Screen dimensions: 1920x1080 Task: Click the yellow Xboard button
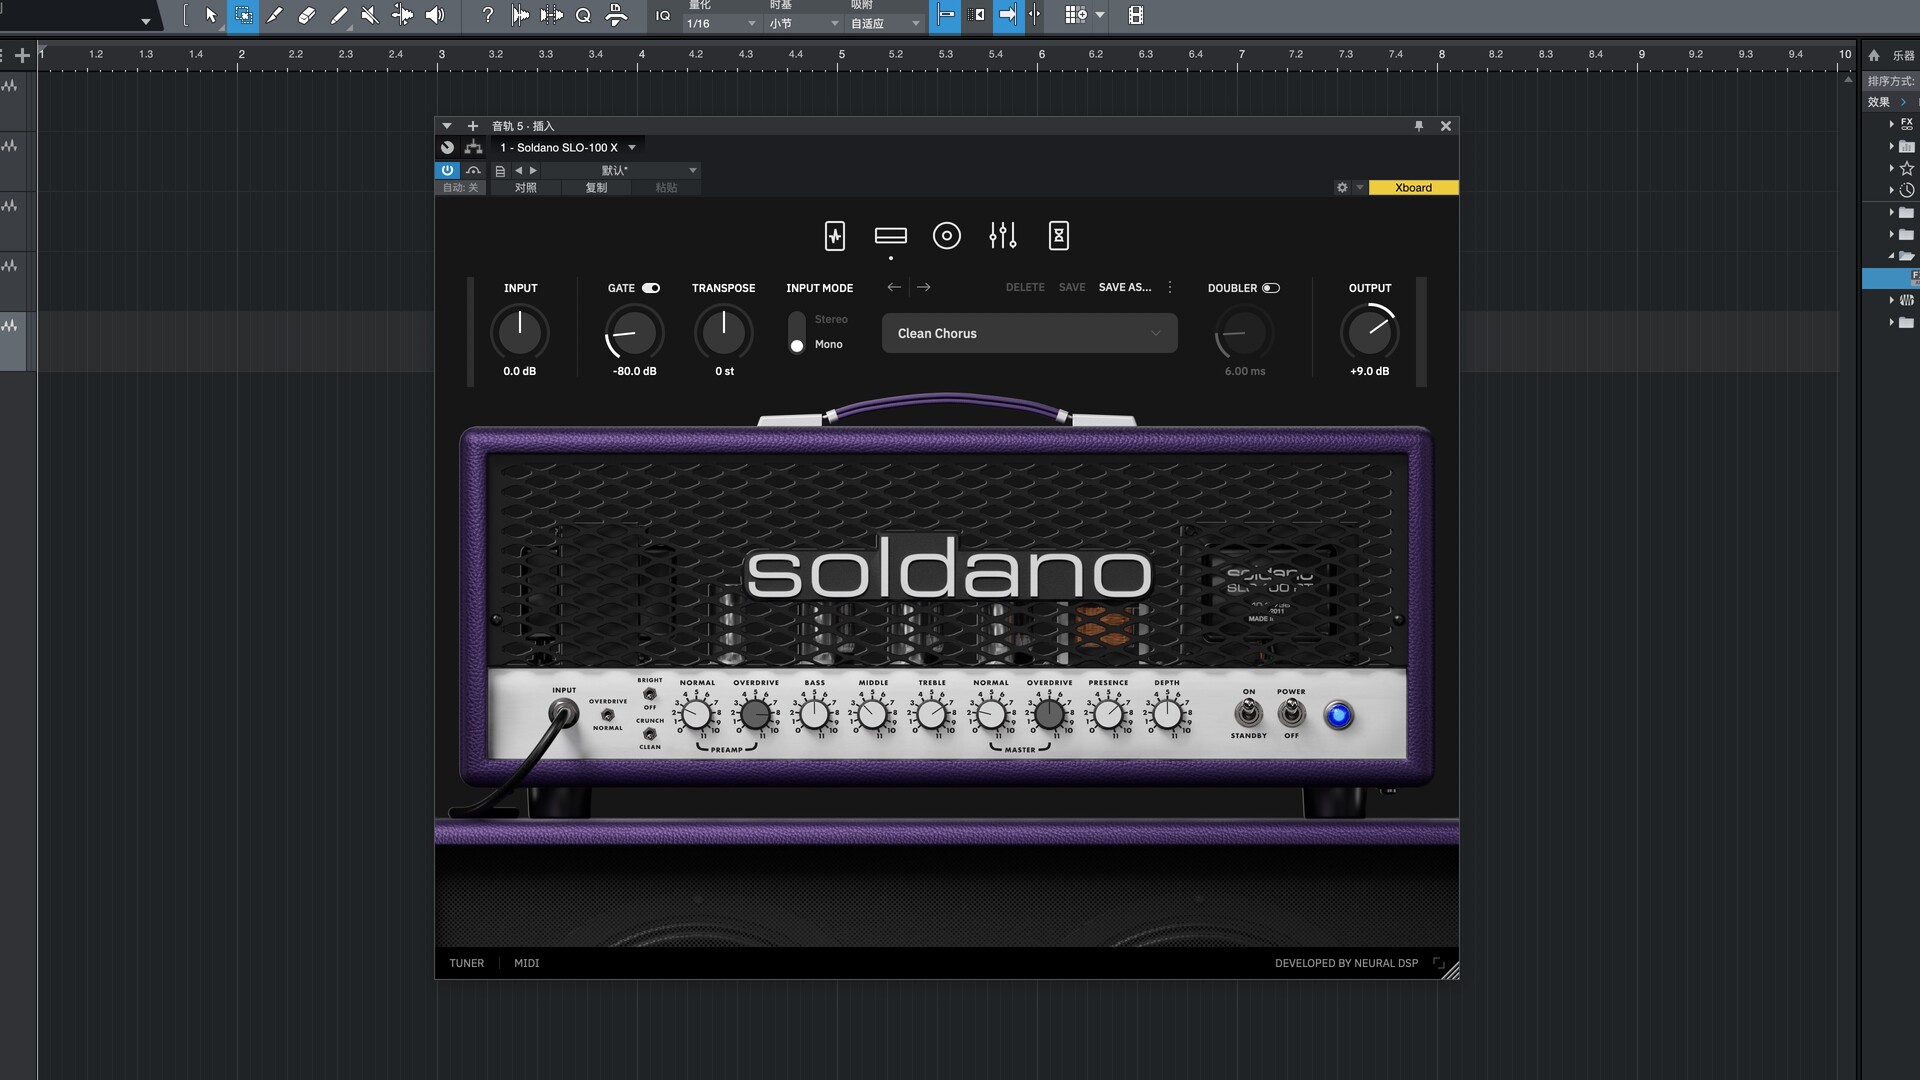point(1412,188)
